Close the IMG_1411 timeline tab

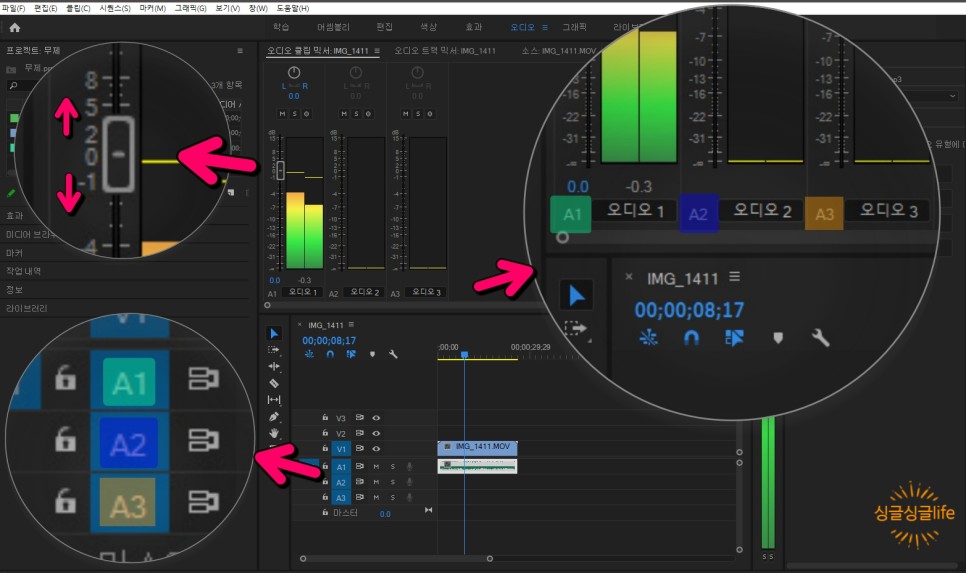(x=300, y=325)
